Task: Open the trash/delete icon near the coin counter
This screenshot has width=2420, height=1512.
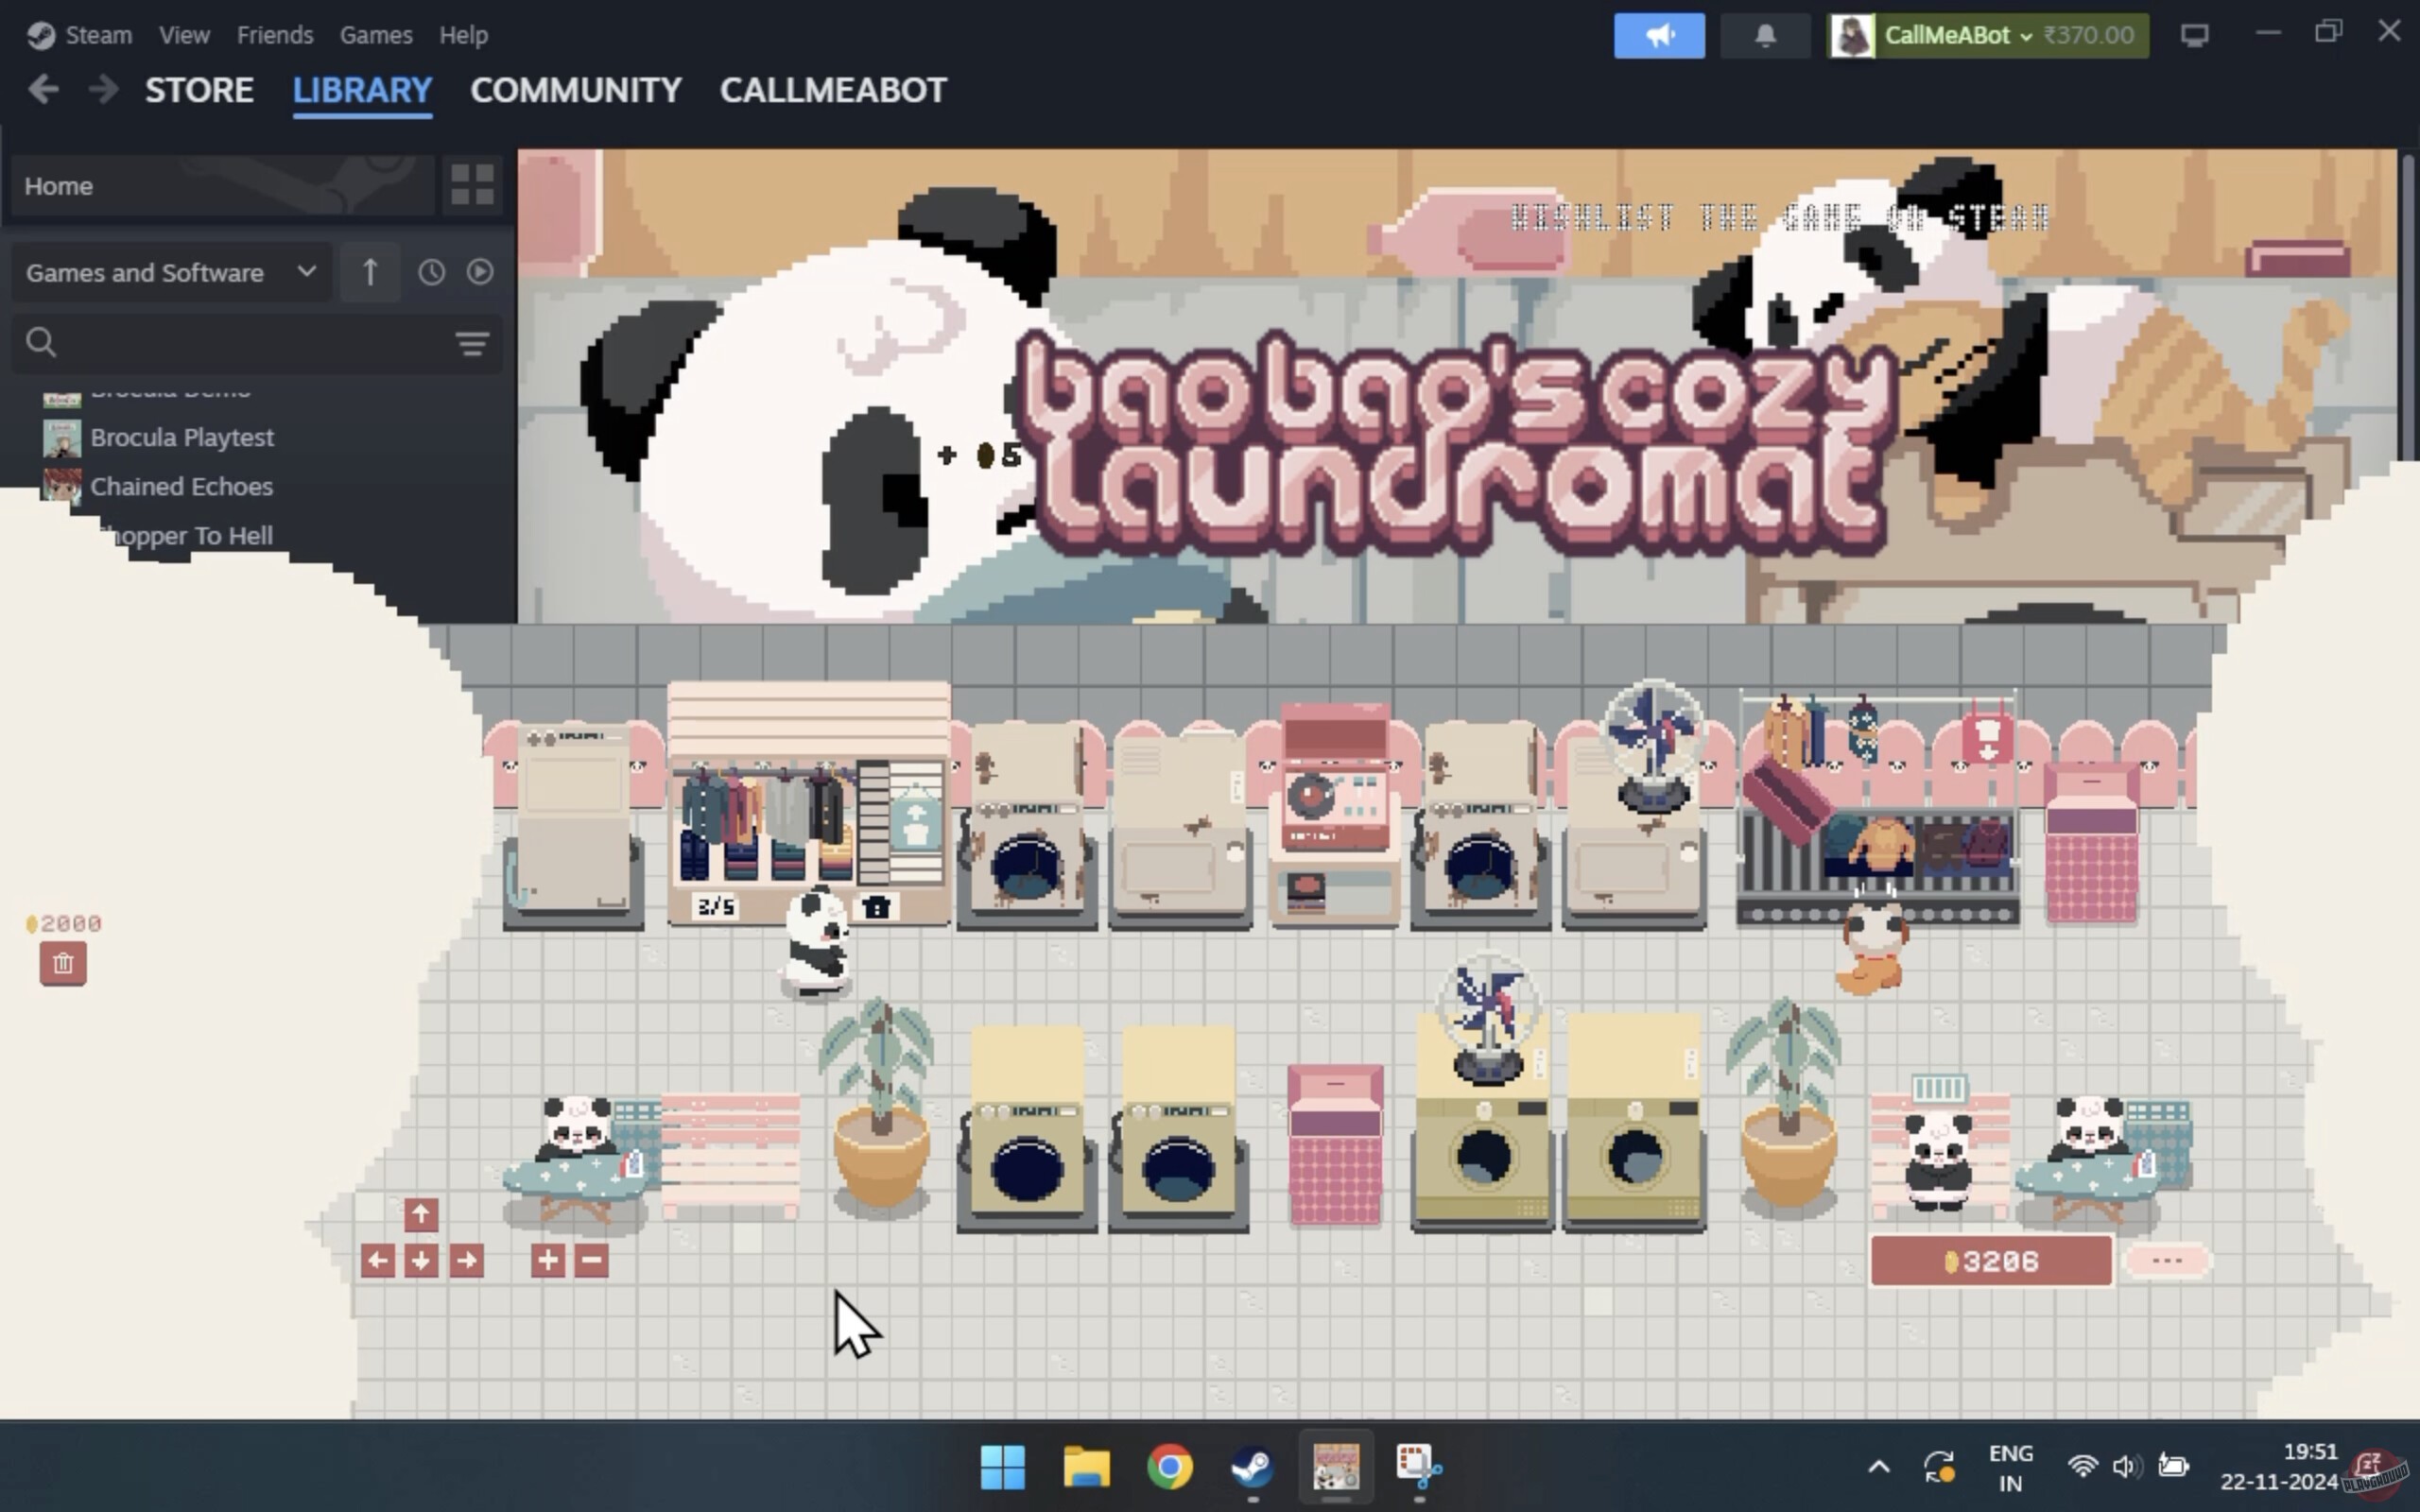Action: click(x=63, y=963)
